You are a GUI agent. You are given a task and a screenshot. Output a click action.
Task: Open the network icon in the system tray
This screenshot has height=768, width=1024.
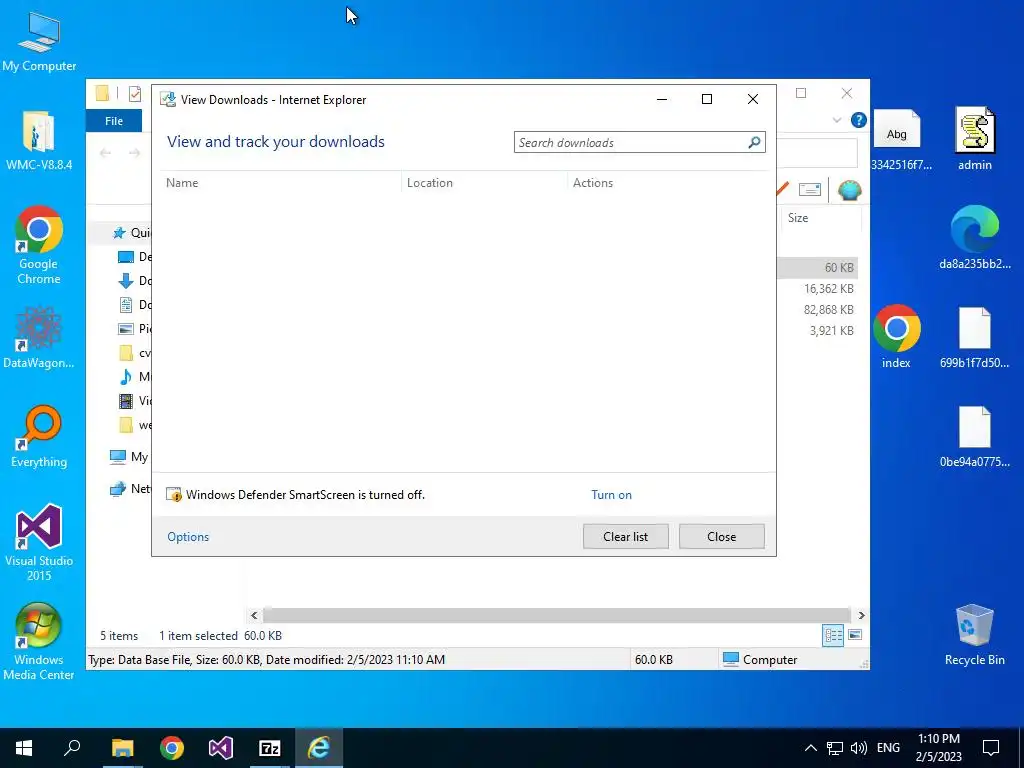835,748
